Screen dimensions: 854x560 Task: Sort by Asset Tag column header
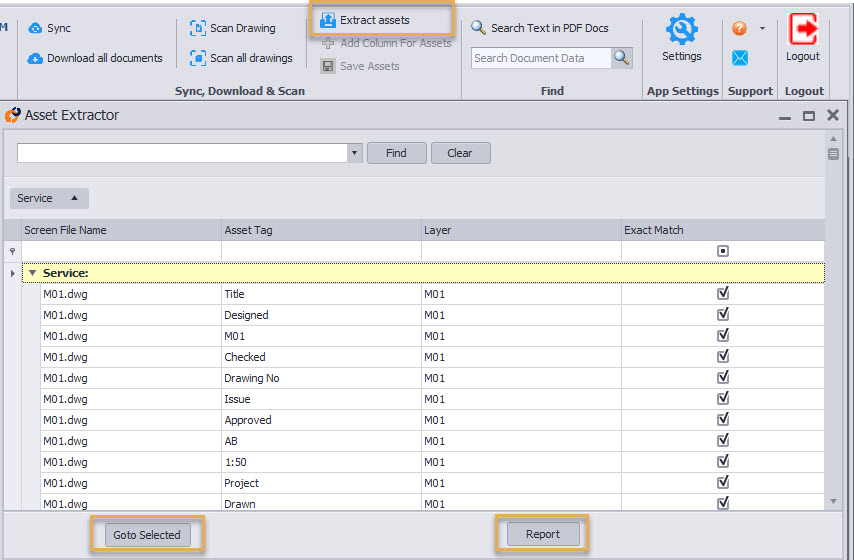(321, 230)
